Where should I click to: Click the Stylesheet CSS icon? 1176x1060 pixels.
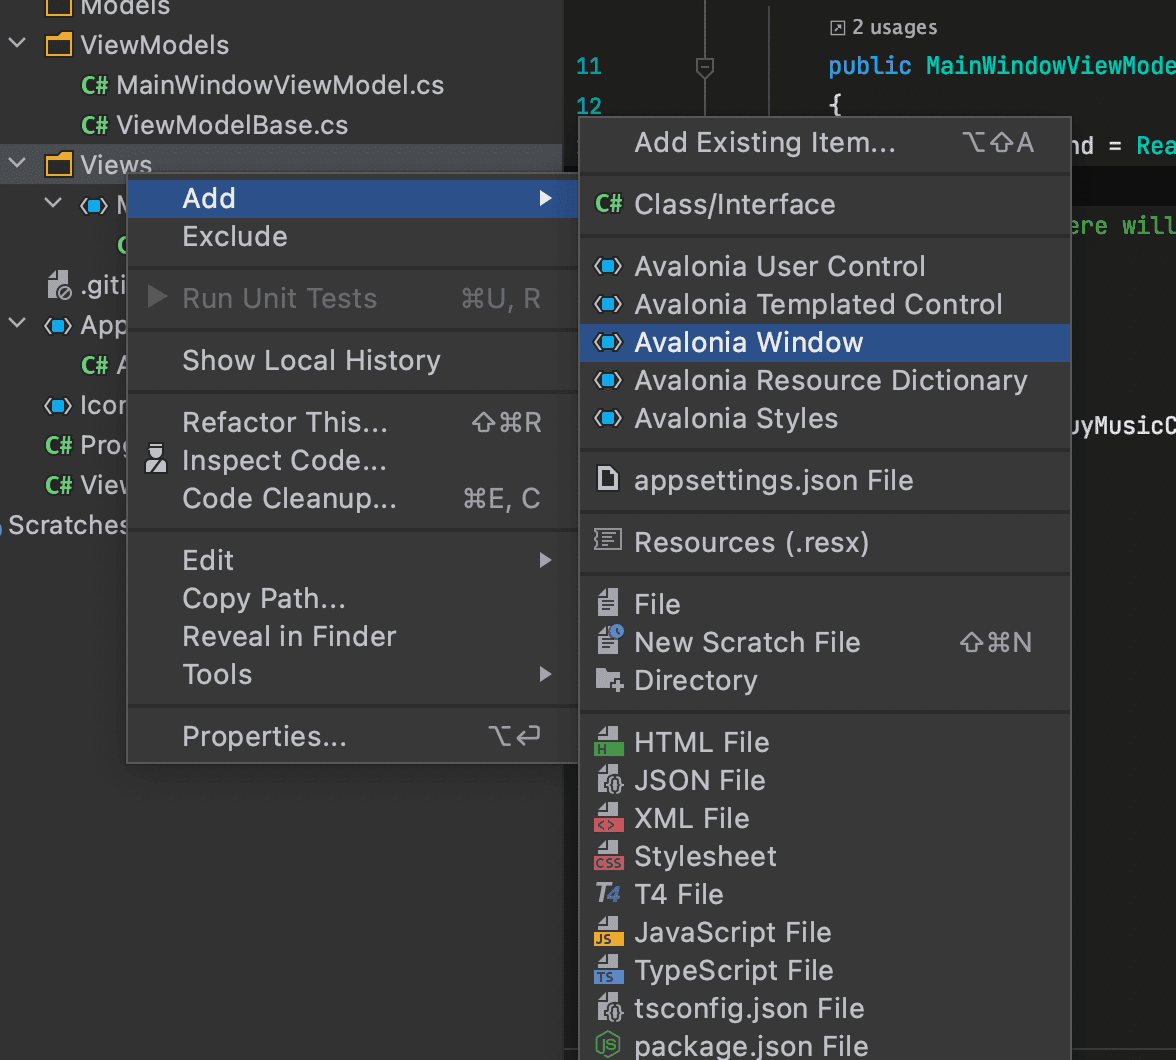coord(607,857)
